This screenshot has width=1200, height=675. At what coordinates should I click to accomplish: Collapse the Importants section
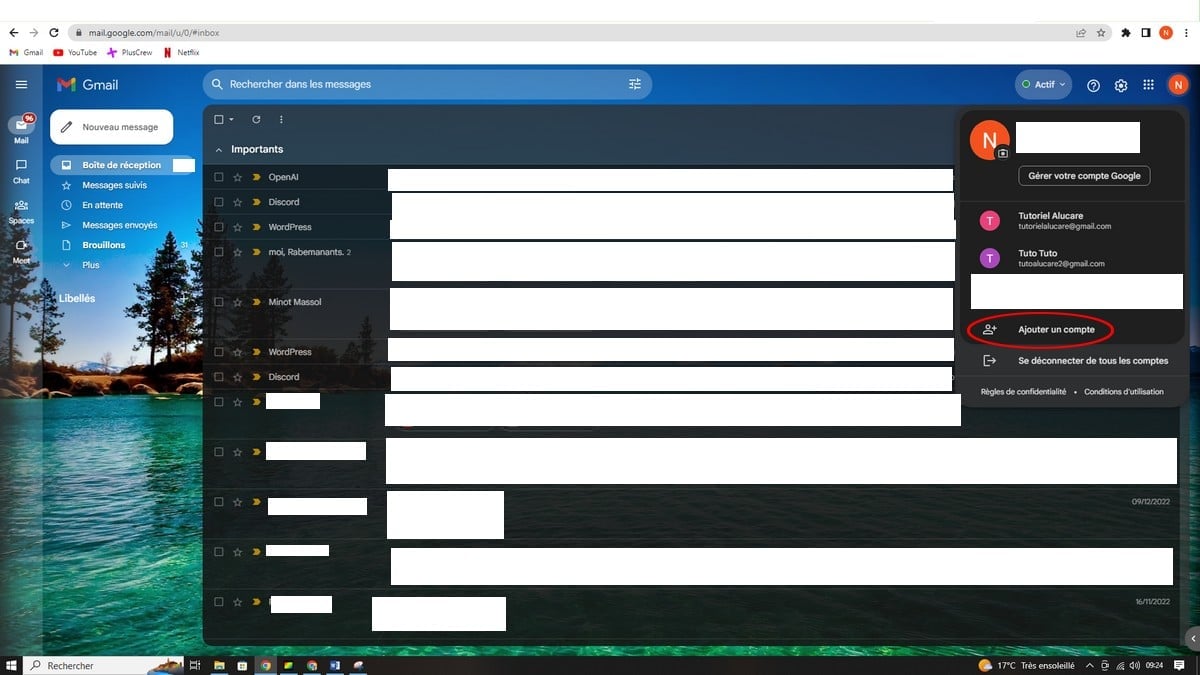[219, 150]
